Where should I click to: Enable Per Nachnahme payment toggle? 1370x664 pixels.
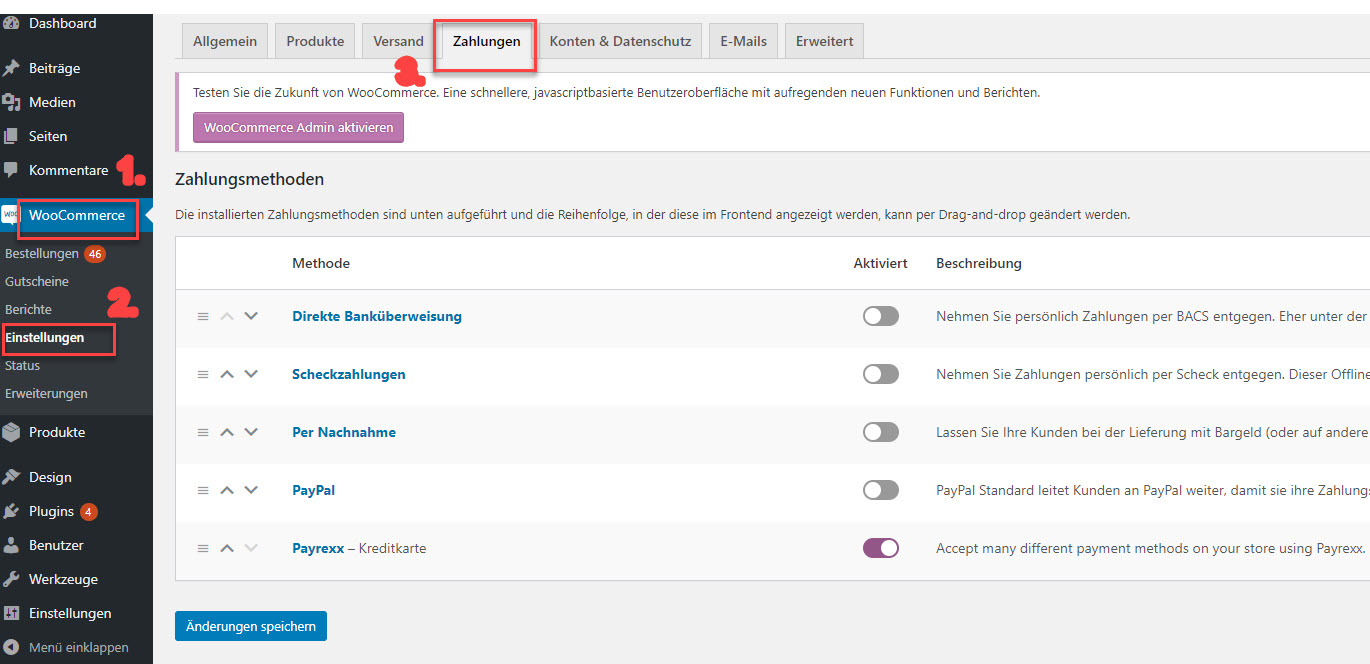[881, 432]
